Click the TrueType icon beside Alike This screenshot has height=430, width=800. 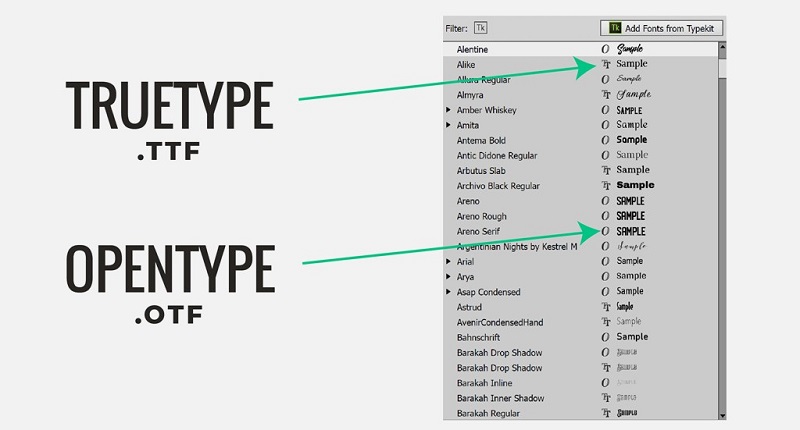click(x=605, y=64)
